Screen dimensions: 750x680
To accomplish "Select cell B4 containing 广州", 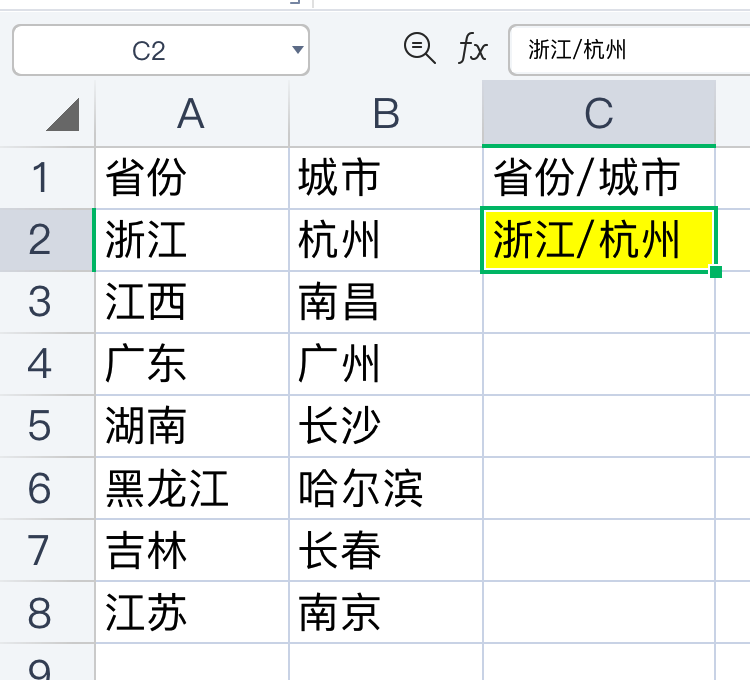I will (x=386, y=364).
